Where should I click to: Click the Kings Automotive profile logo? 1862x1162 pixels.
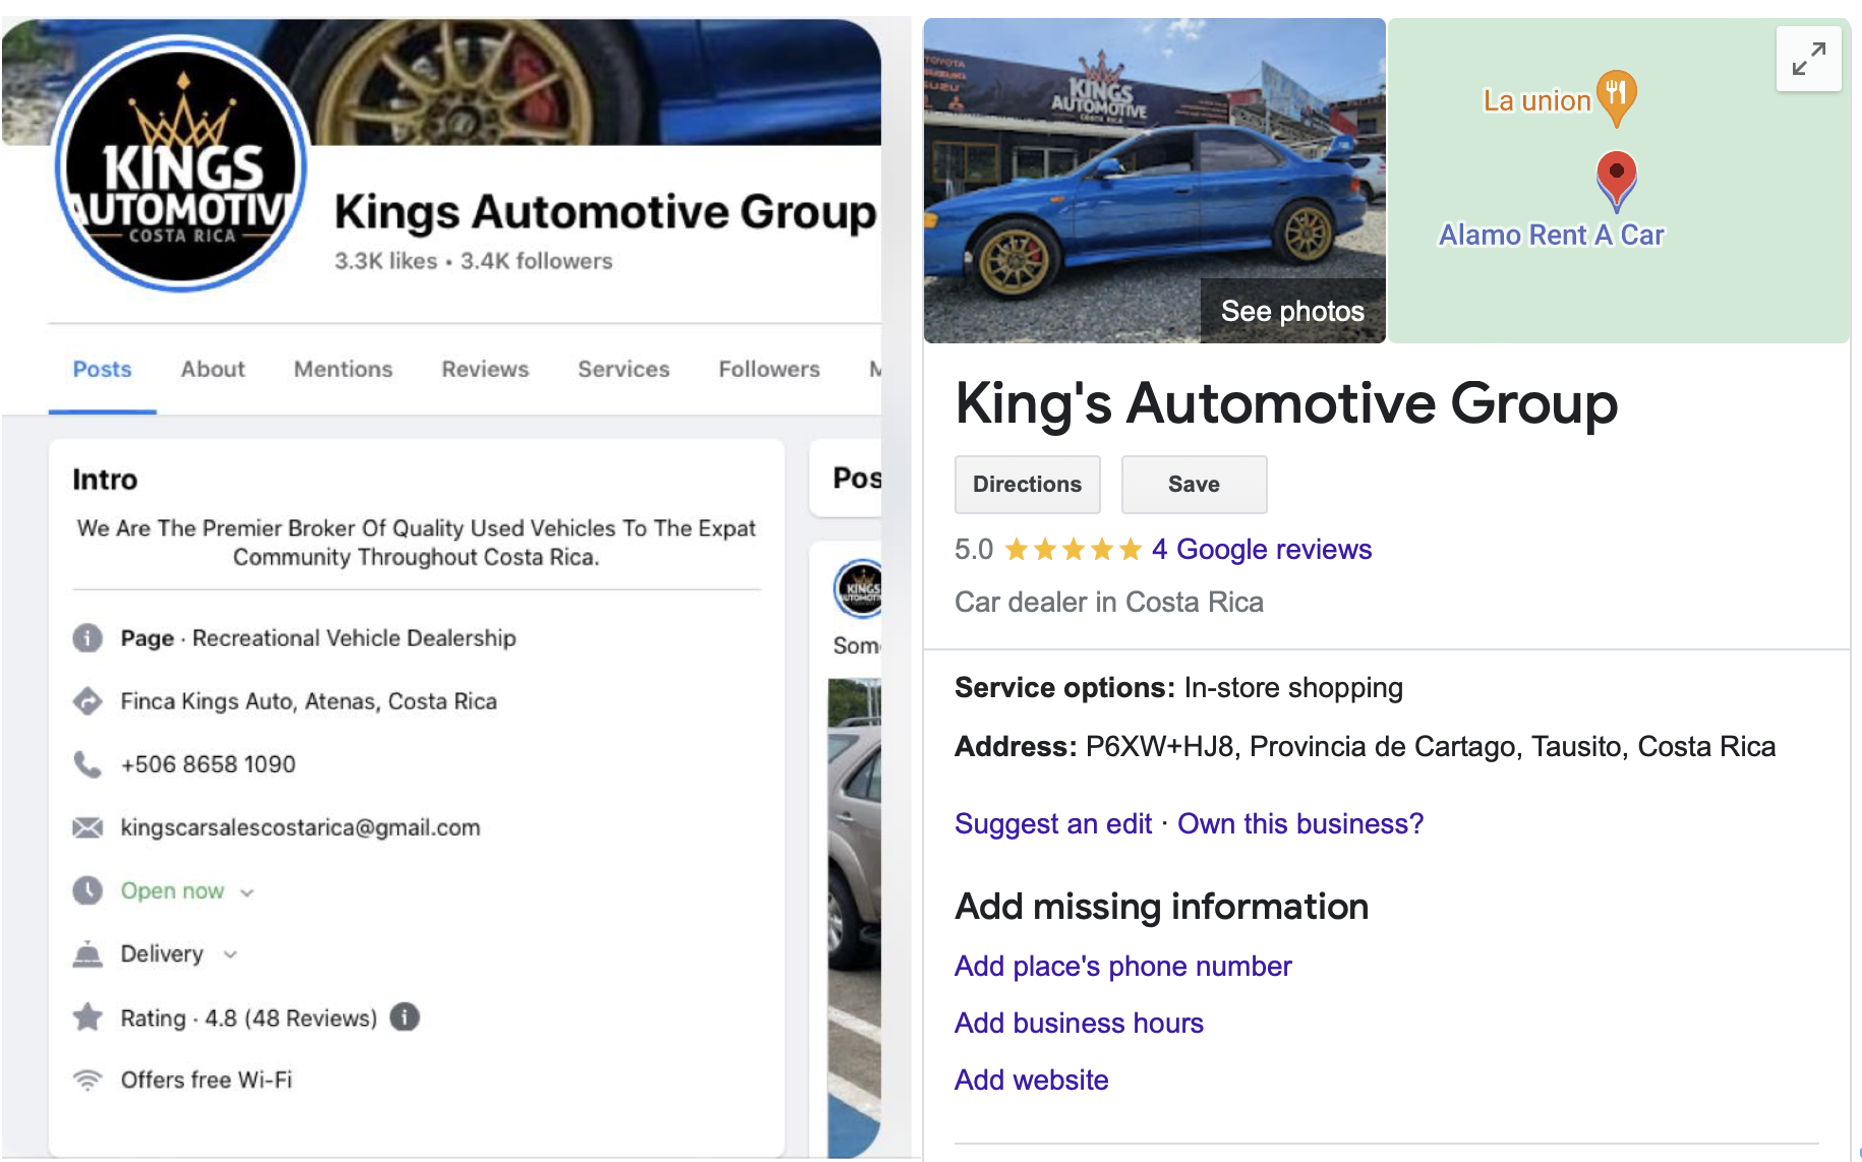point(181,165)
